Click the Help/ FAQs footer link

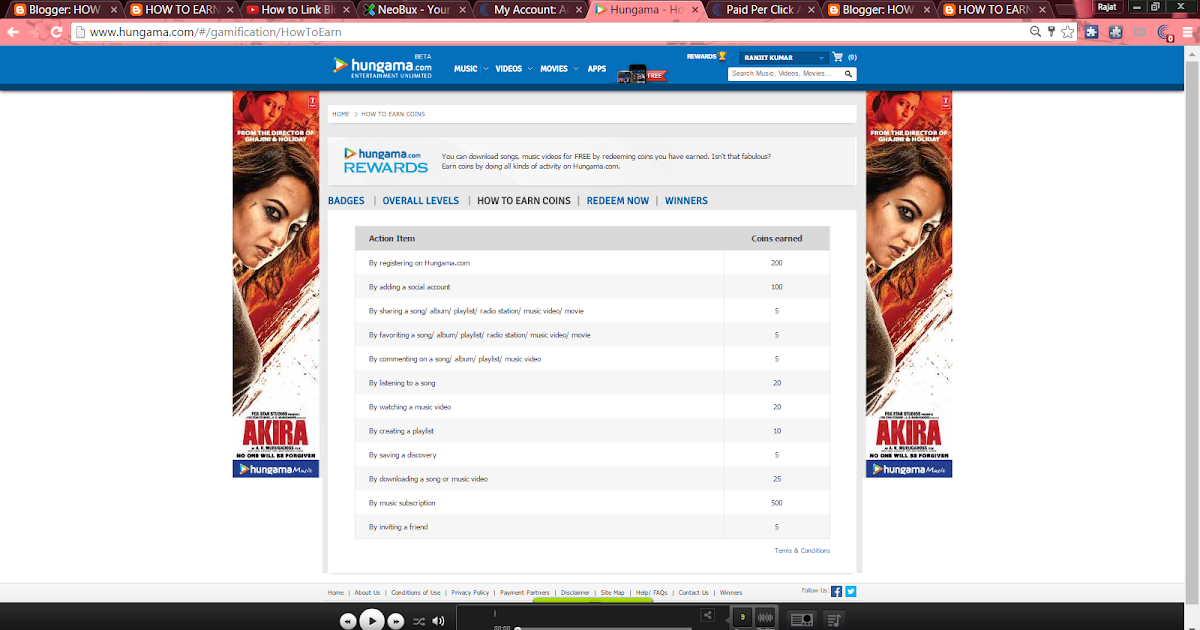tap(652, 593)
